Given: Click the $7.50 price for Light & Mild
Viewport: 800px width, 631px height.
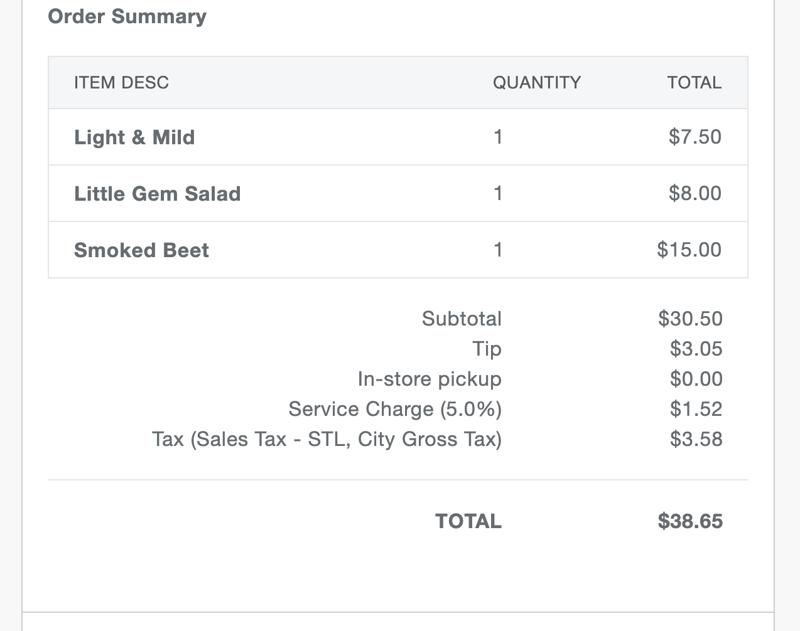Looking at the screenshot, I should coord(695,137).
